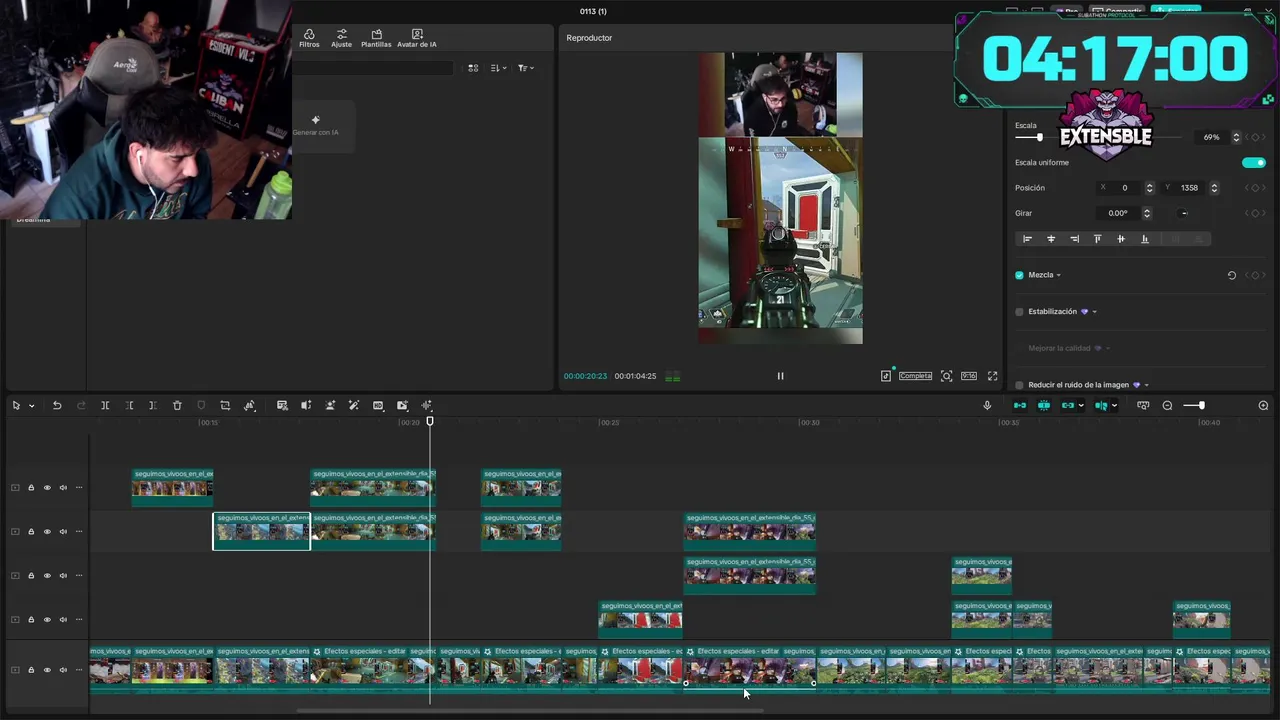1280x720 pixels.
Task: Step the Girar rotation value stepper
Action: pyautogui.click(x=1147, y=213)
